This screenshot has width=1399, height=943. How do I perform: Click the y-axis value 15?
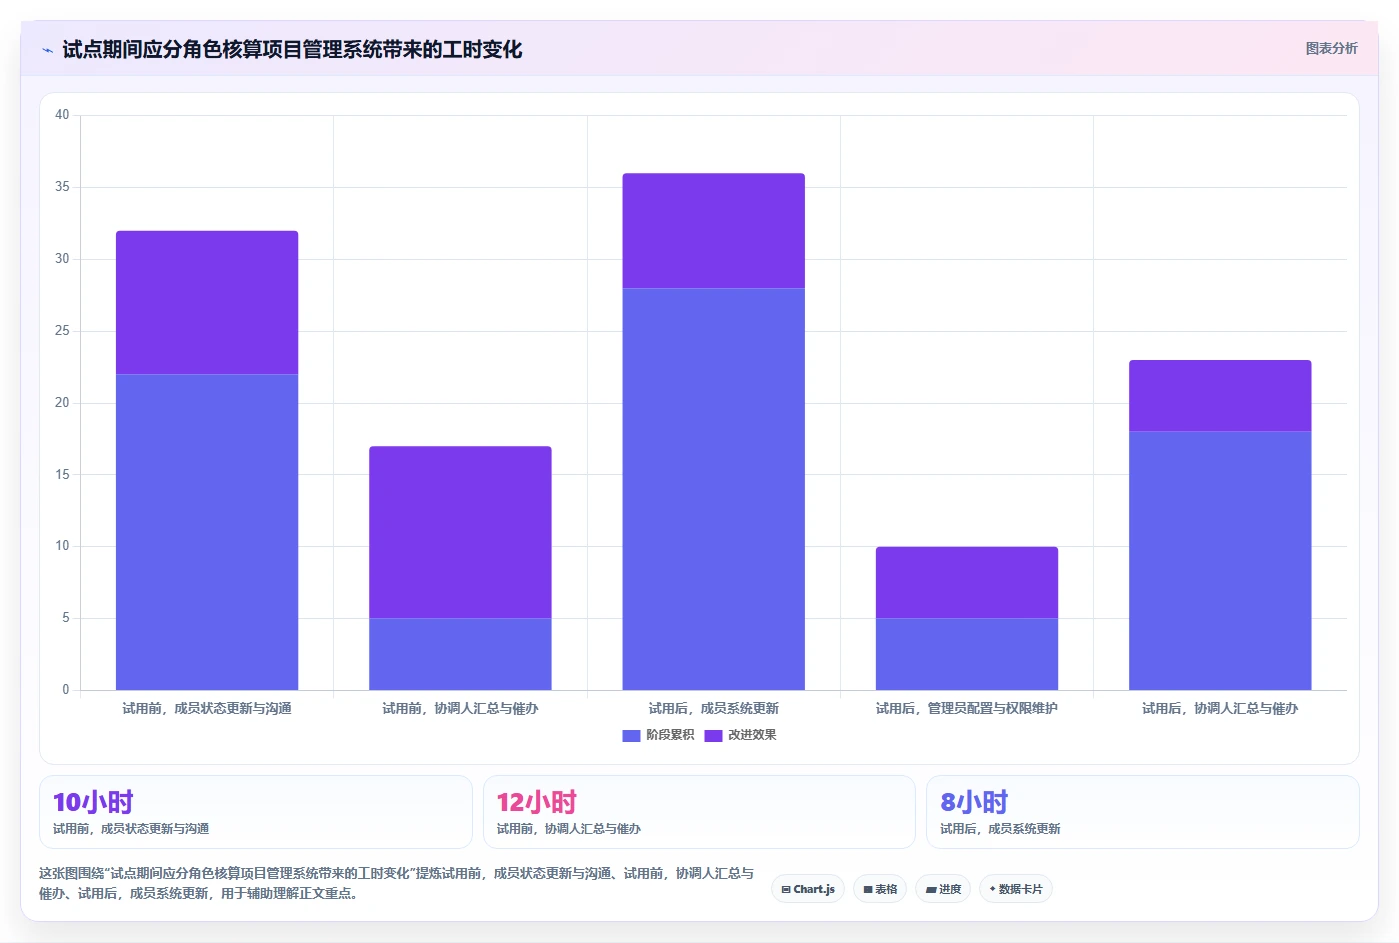pos(62,475)
